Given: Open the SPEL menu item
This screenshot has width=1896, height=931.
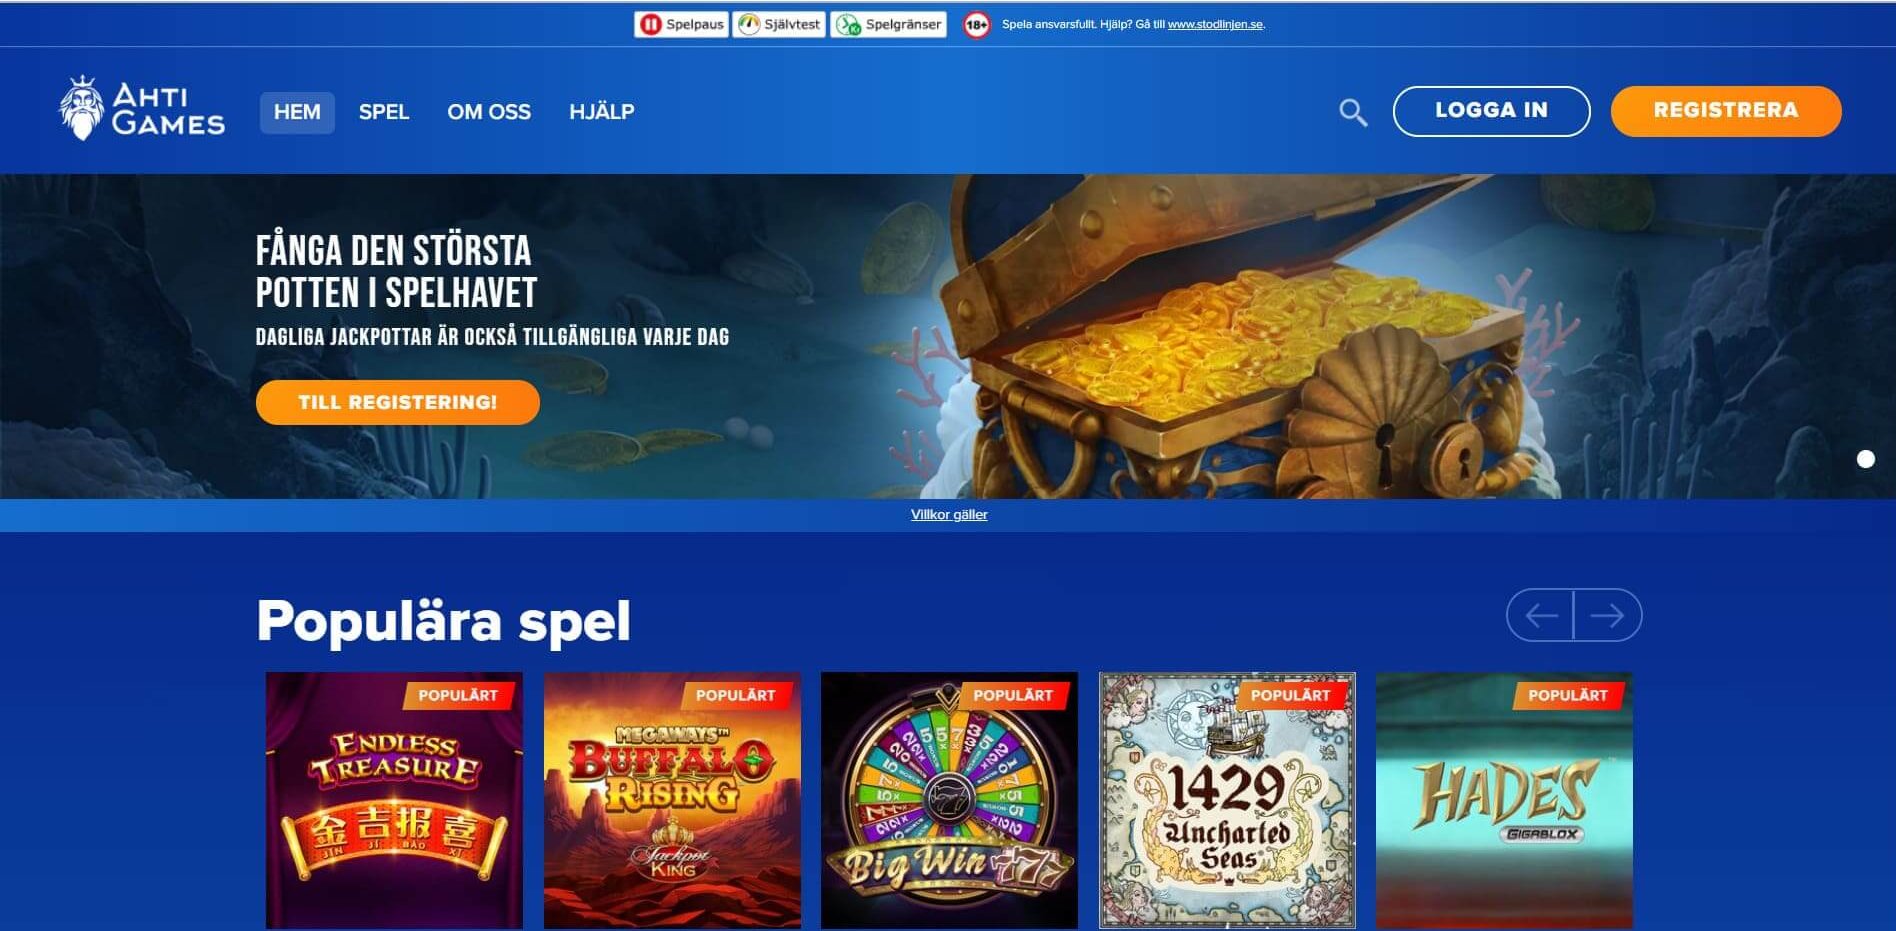Looking at the screenshot, I should tap(384, 112).
